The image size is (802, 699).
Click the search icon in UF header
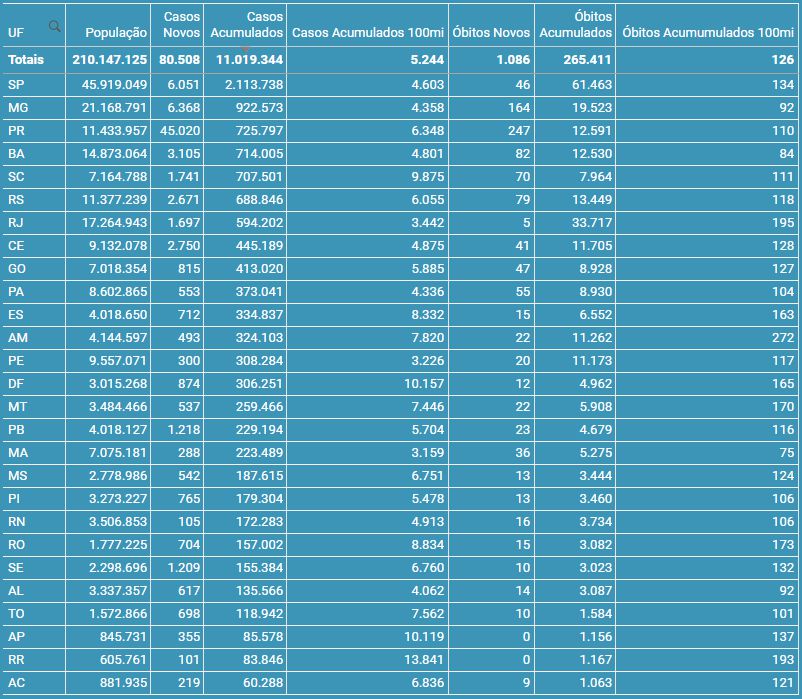54,26
